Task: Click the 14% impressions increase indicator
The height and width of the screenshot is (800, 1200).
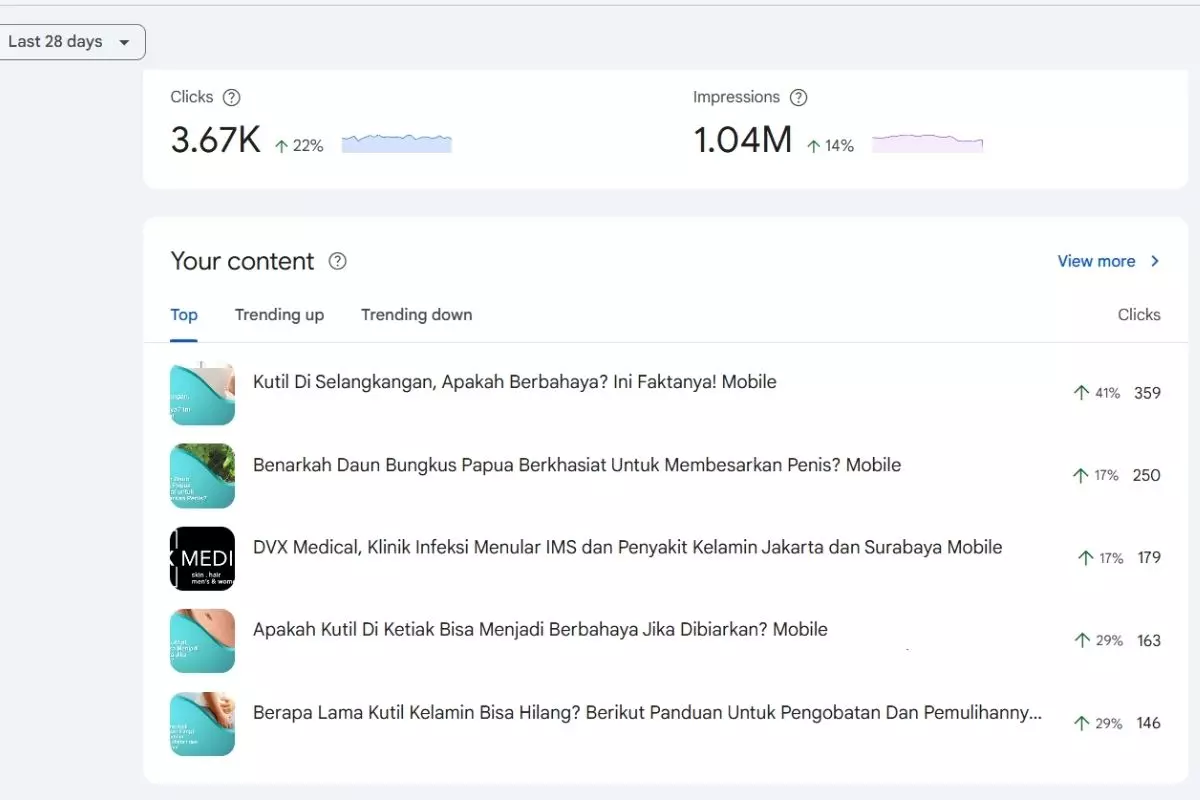Action: (x=830, y=146)
